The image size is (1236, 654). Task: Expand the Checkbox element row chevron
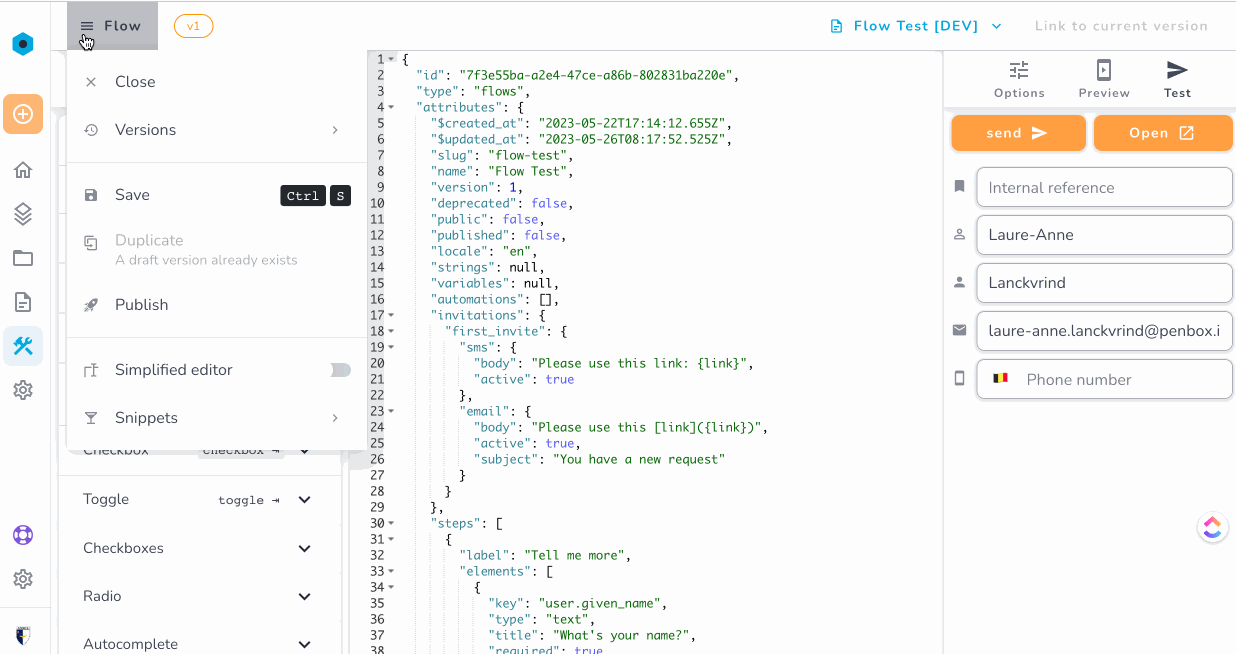pos(305,451)
